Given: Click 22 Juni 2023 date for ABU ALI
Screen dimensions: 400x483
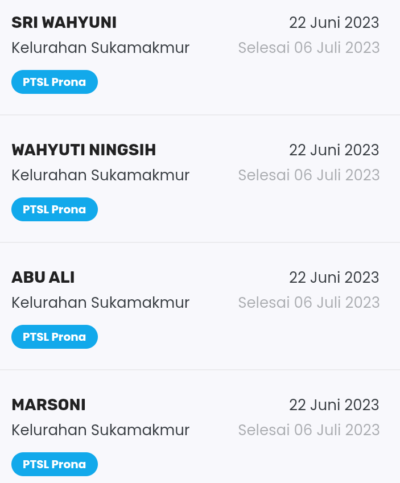Looking at the screenshot, I should point(334,277).
